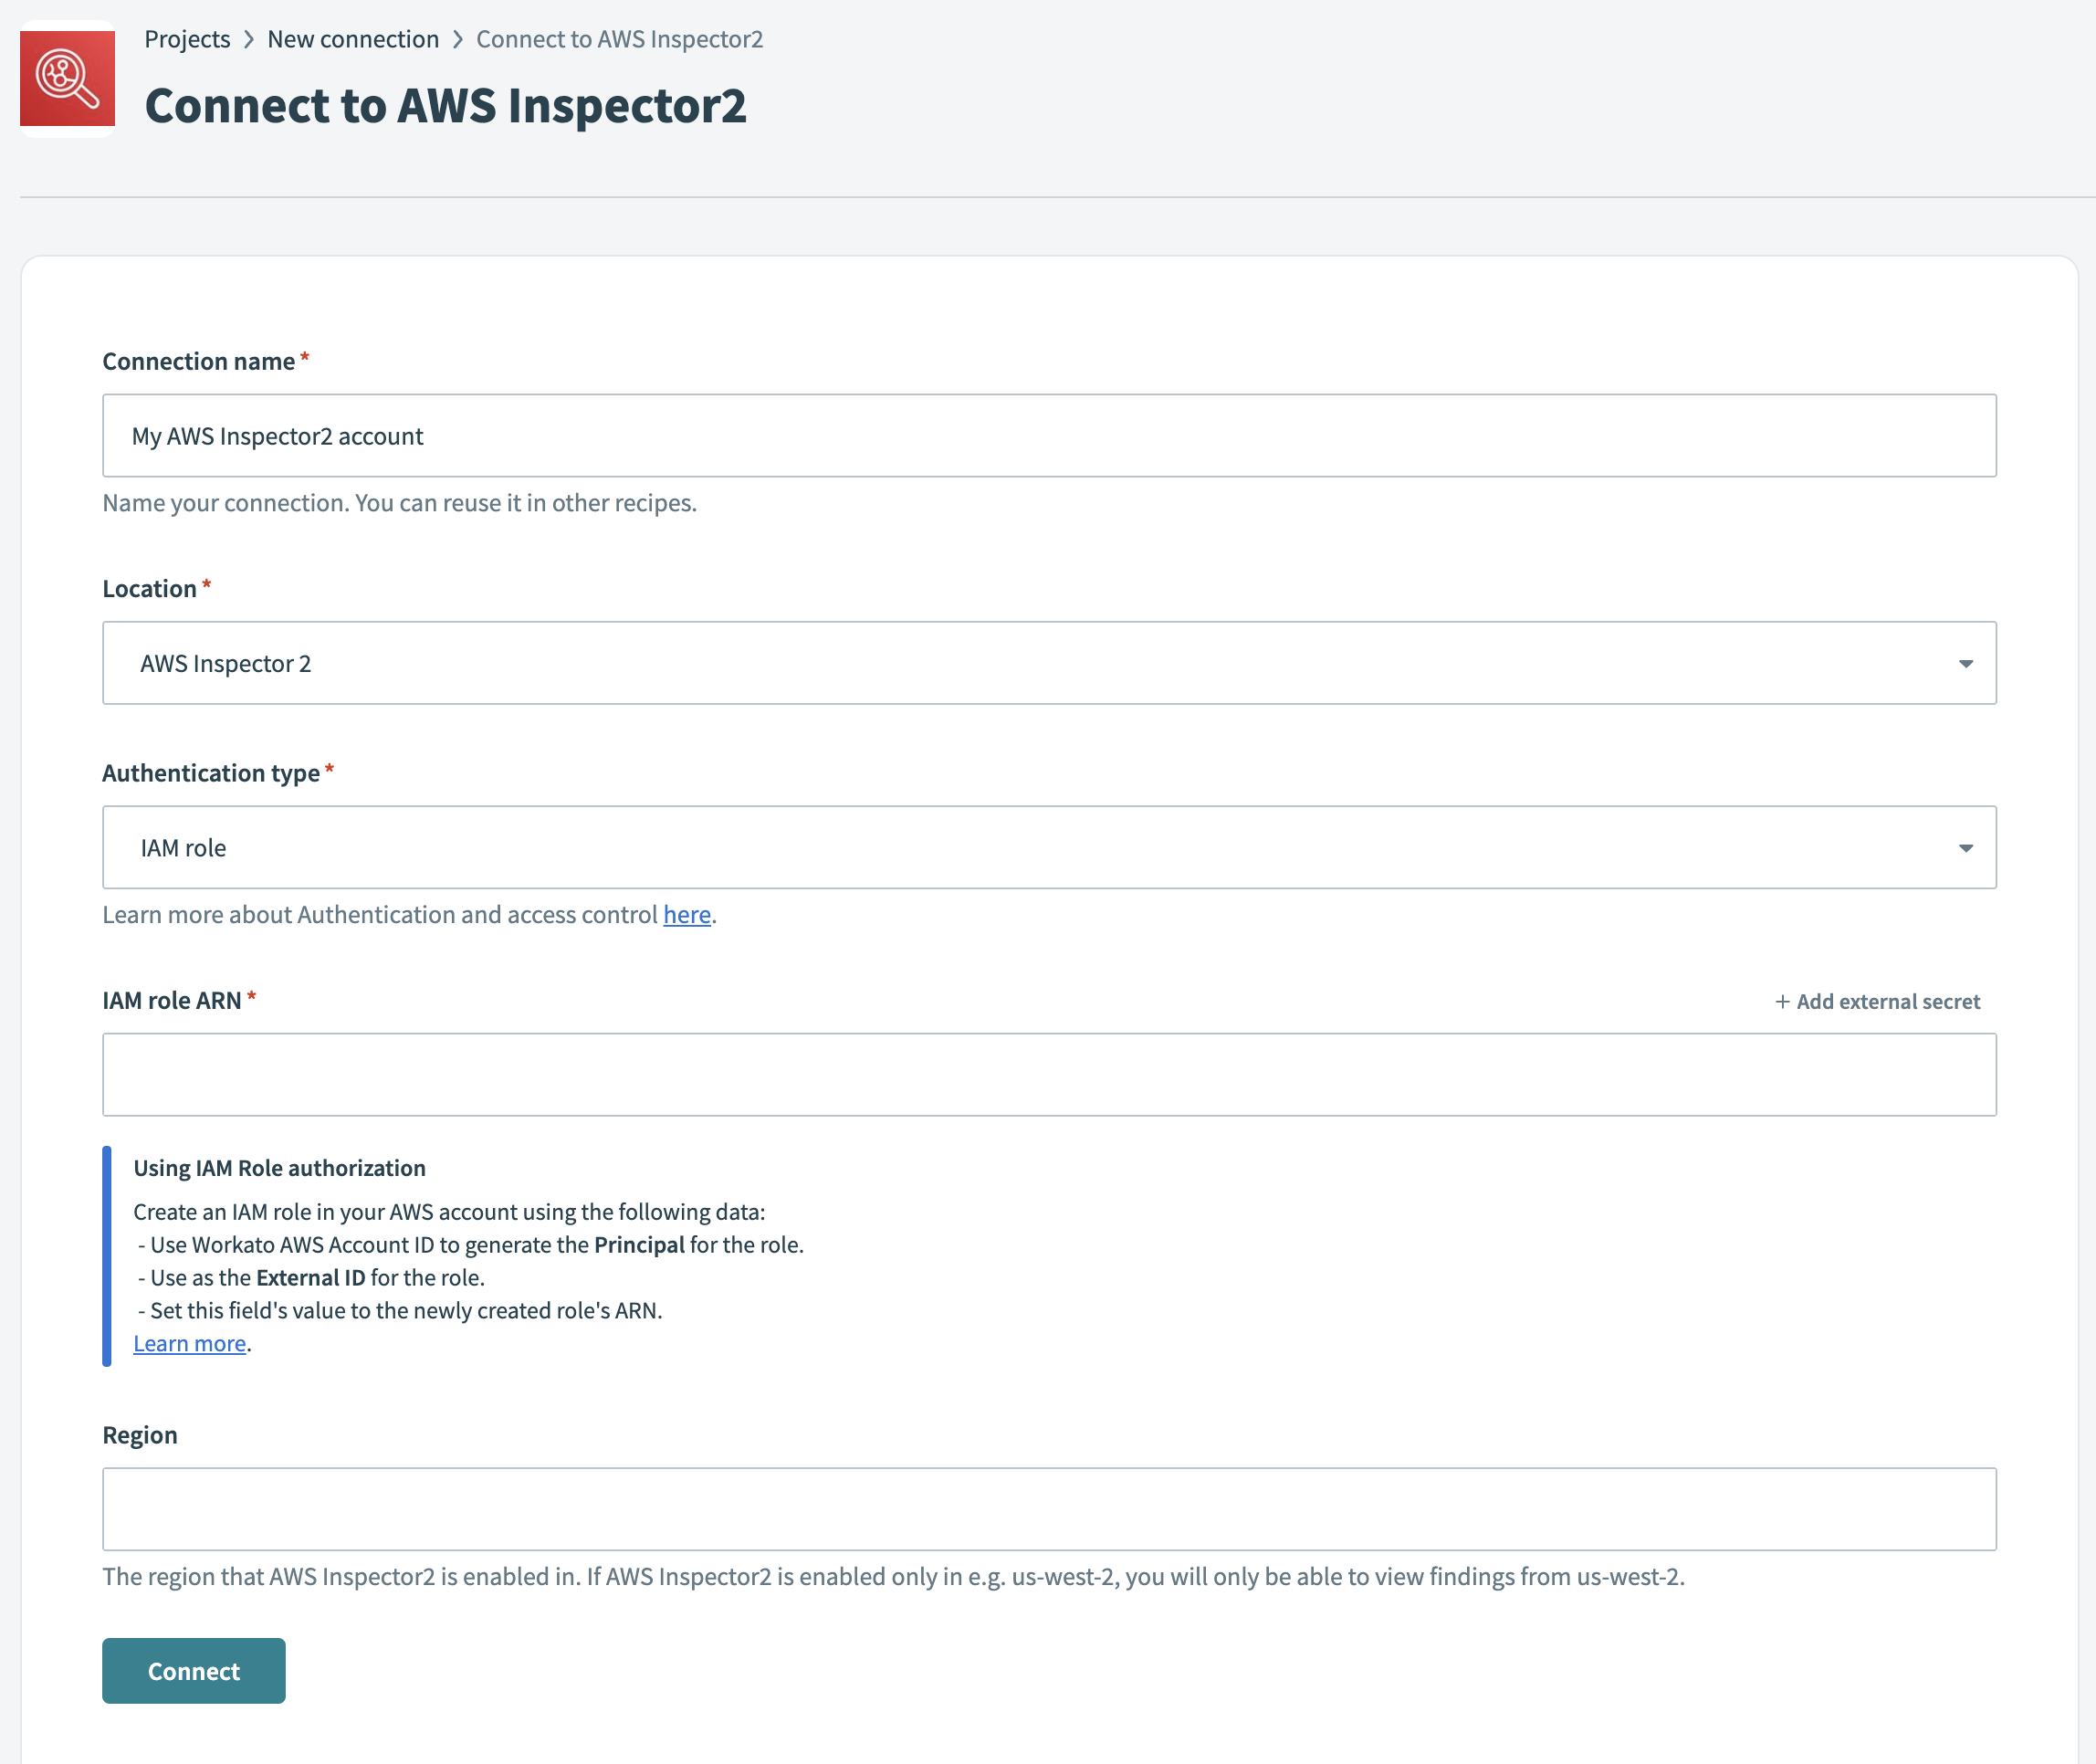Click the Connect to AWS Inspector2 page title

click(x=446, y=105)
